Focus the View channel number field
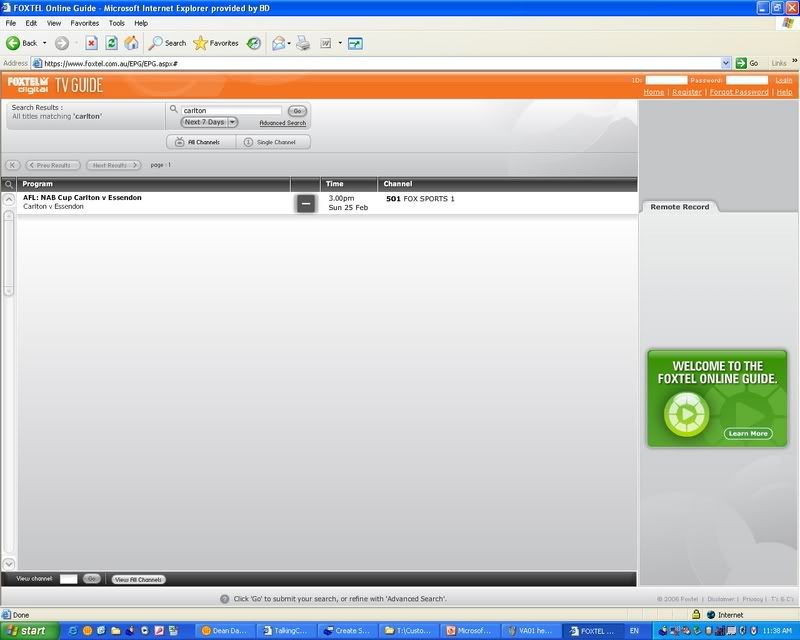800x640 pixels. click(68, 579)
